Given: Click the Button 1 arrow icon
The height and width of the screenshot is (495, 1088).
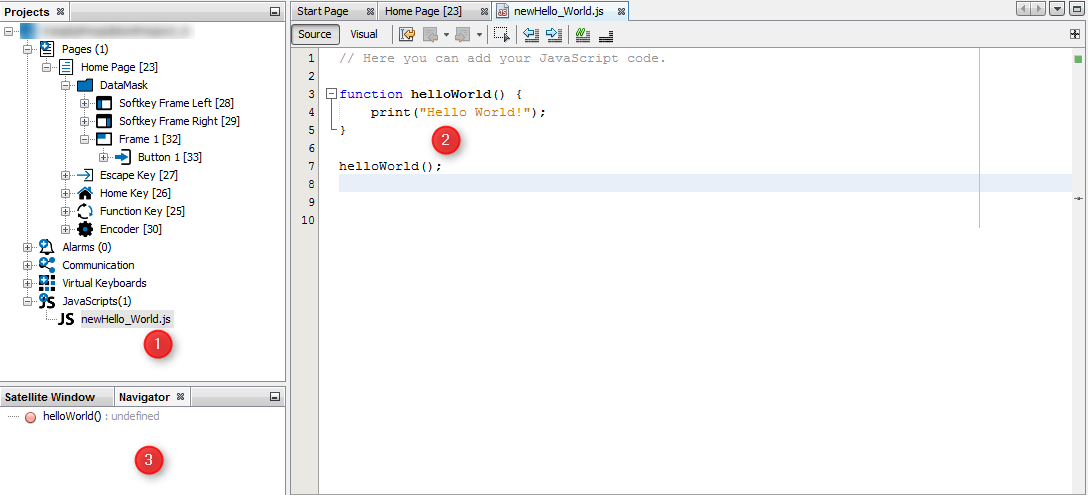Looking at the screenshot, I should click(123, 157).
